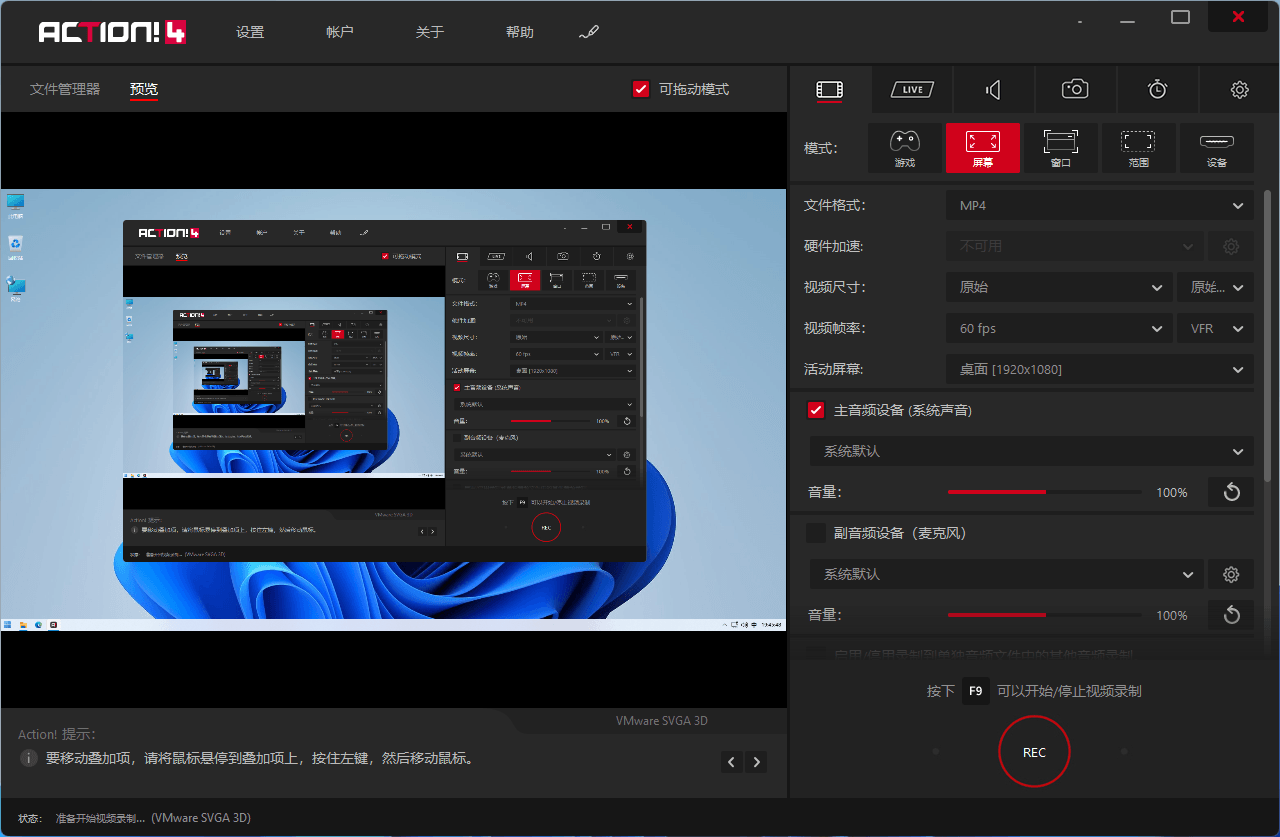
Task: Switch to the 文件管理器 tab
Action: 65,89
